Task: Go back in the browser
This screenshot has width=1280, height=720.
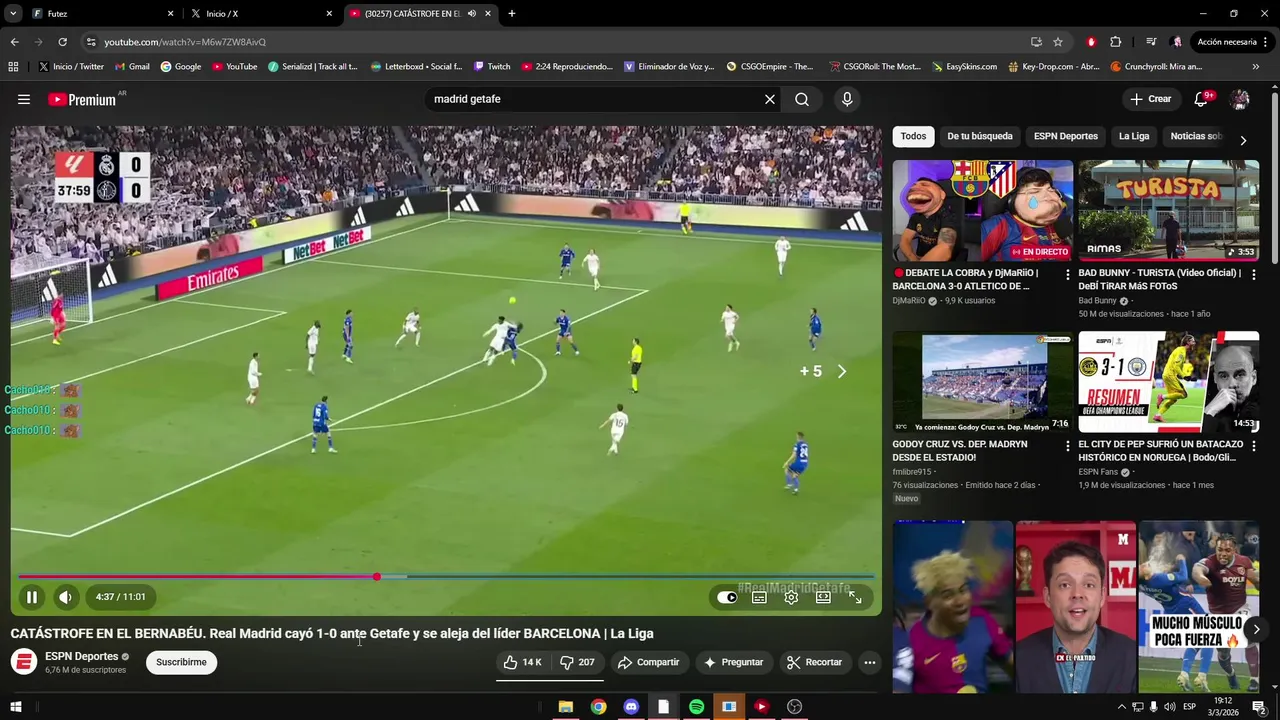Action: click(14, 42)
